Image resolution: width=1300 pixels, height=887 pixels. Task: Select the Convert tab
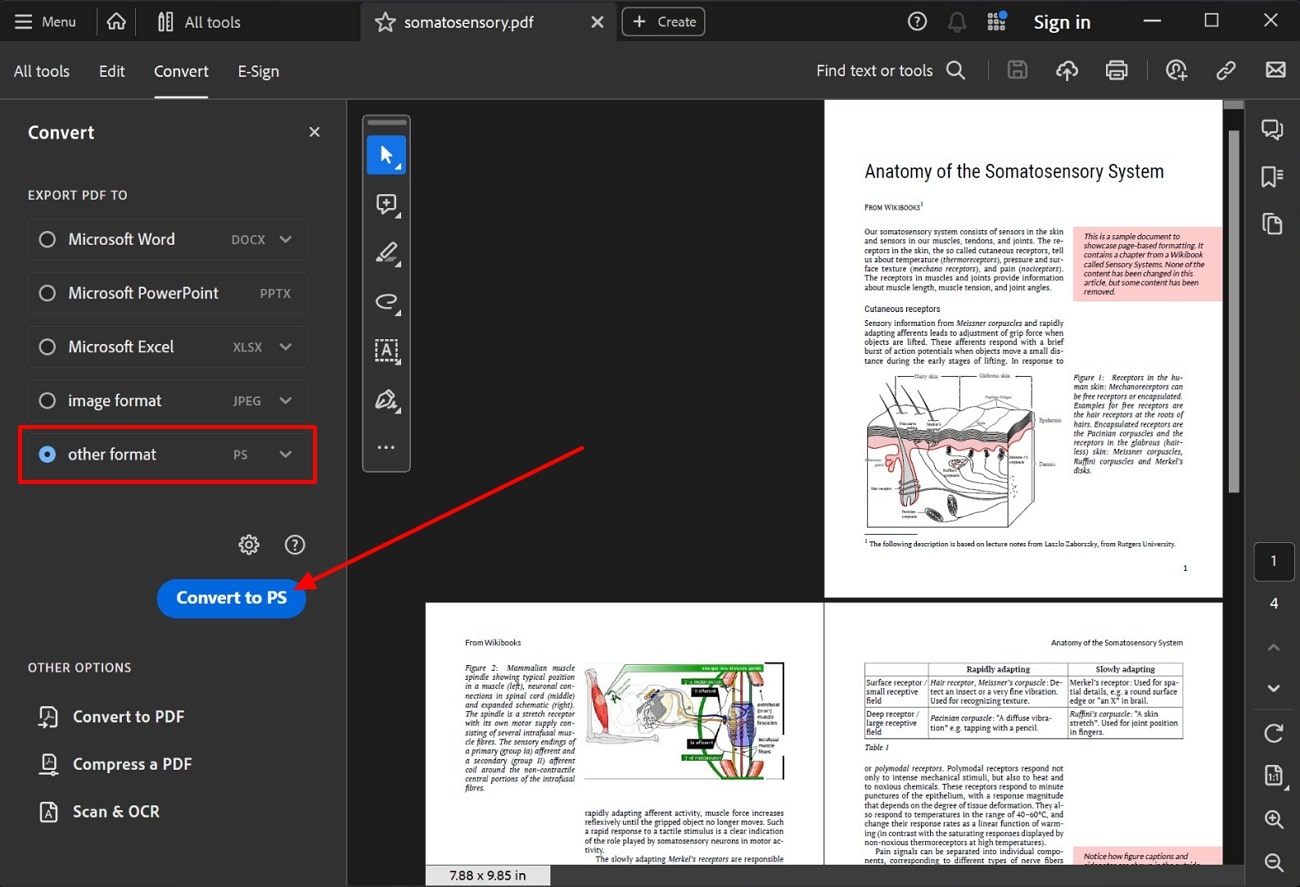point(181,71)
